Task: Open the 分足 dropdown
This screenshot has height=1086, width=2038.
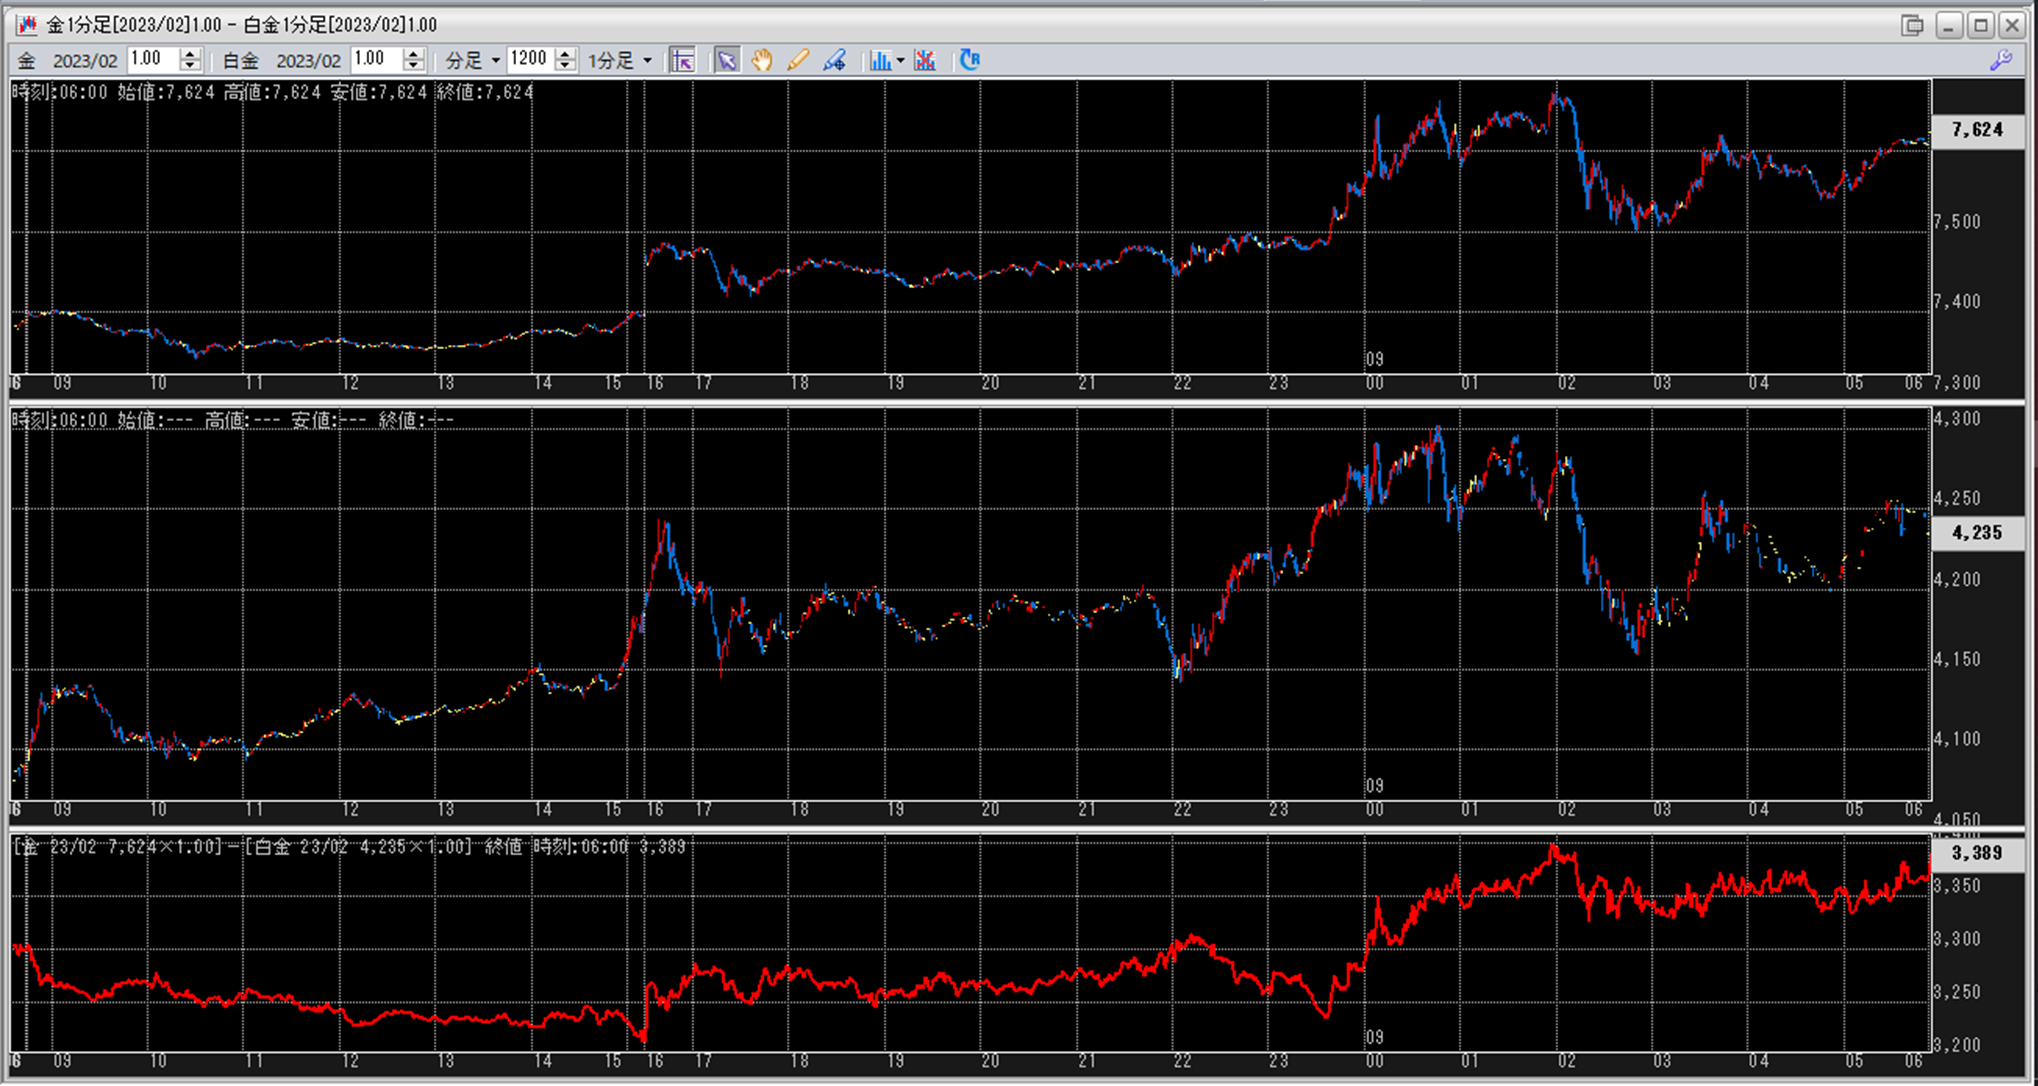Action: pos(473,60)
